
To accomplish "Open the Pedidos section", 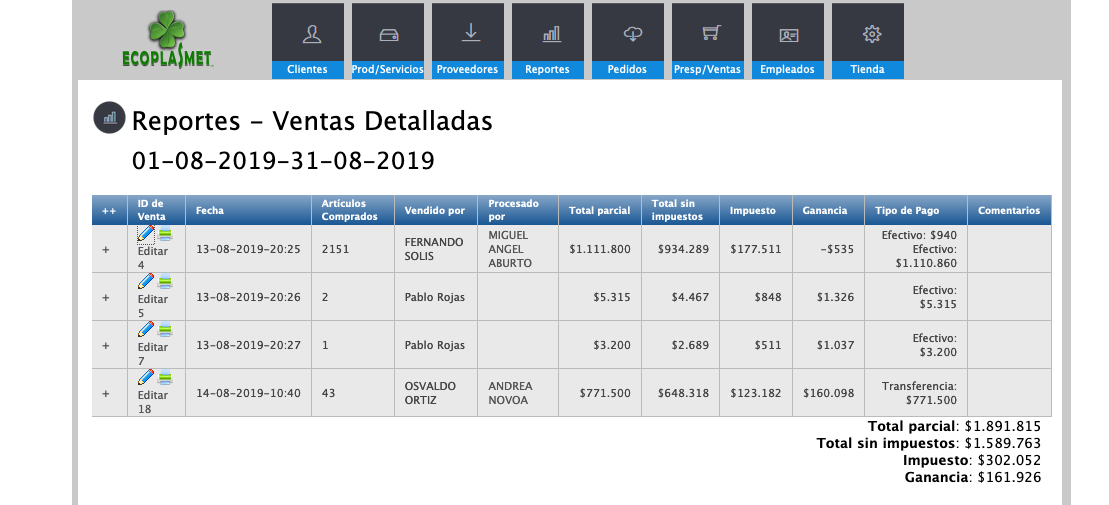I will coord(627,41).
